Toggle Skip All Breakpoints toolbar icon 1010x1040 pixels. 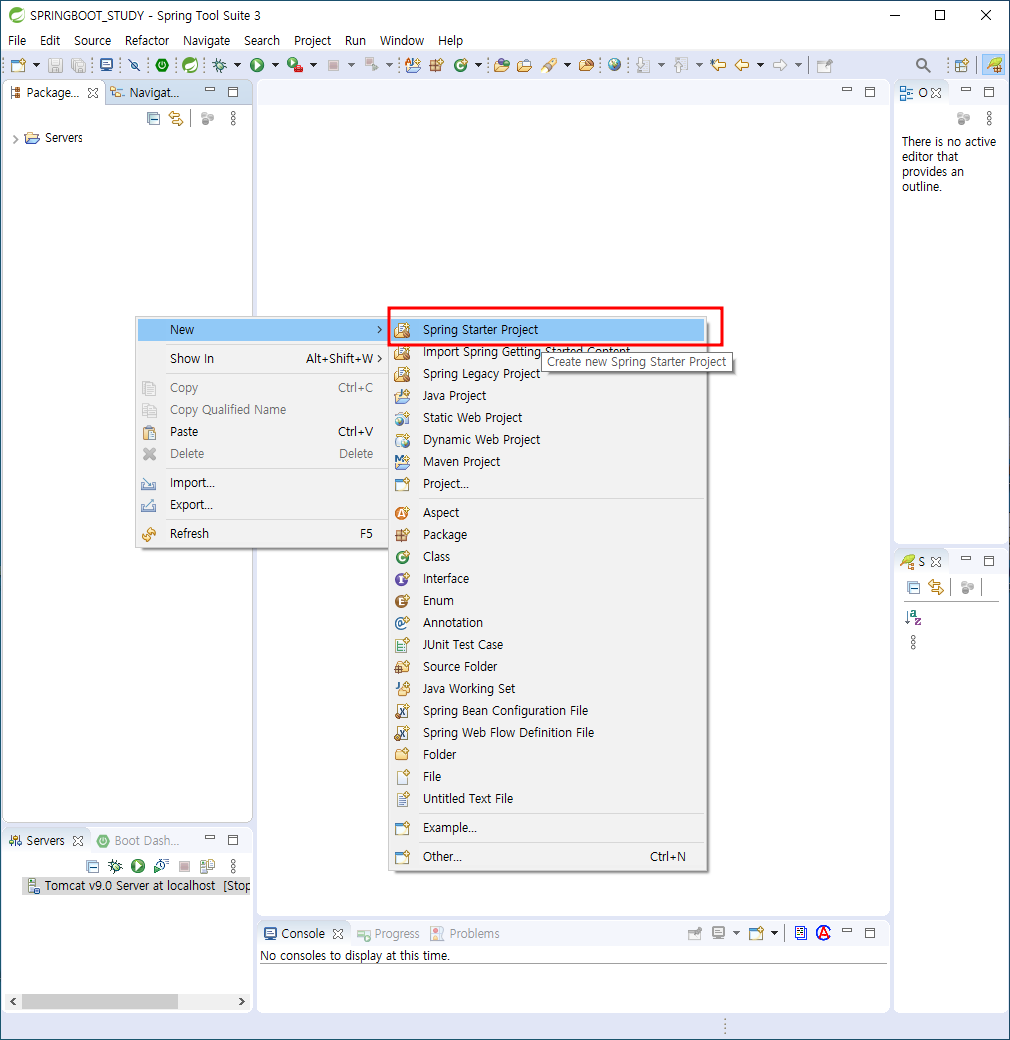coord(135,65)
